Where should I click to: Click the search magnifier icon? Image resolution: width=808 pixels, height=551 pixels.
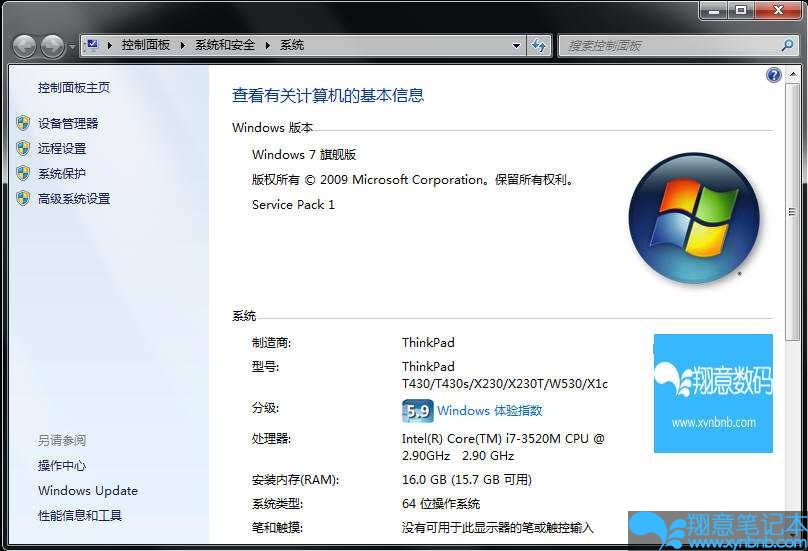click(x=787, y=45)
